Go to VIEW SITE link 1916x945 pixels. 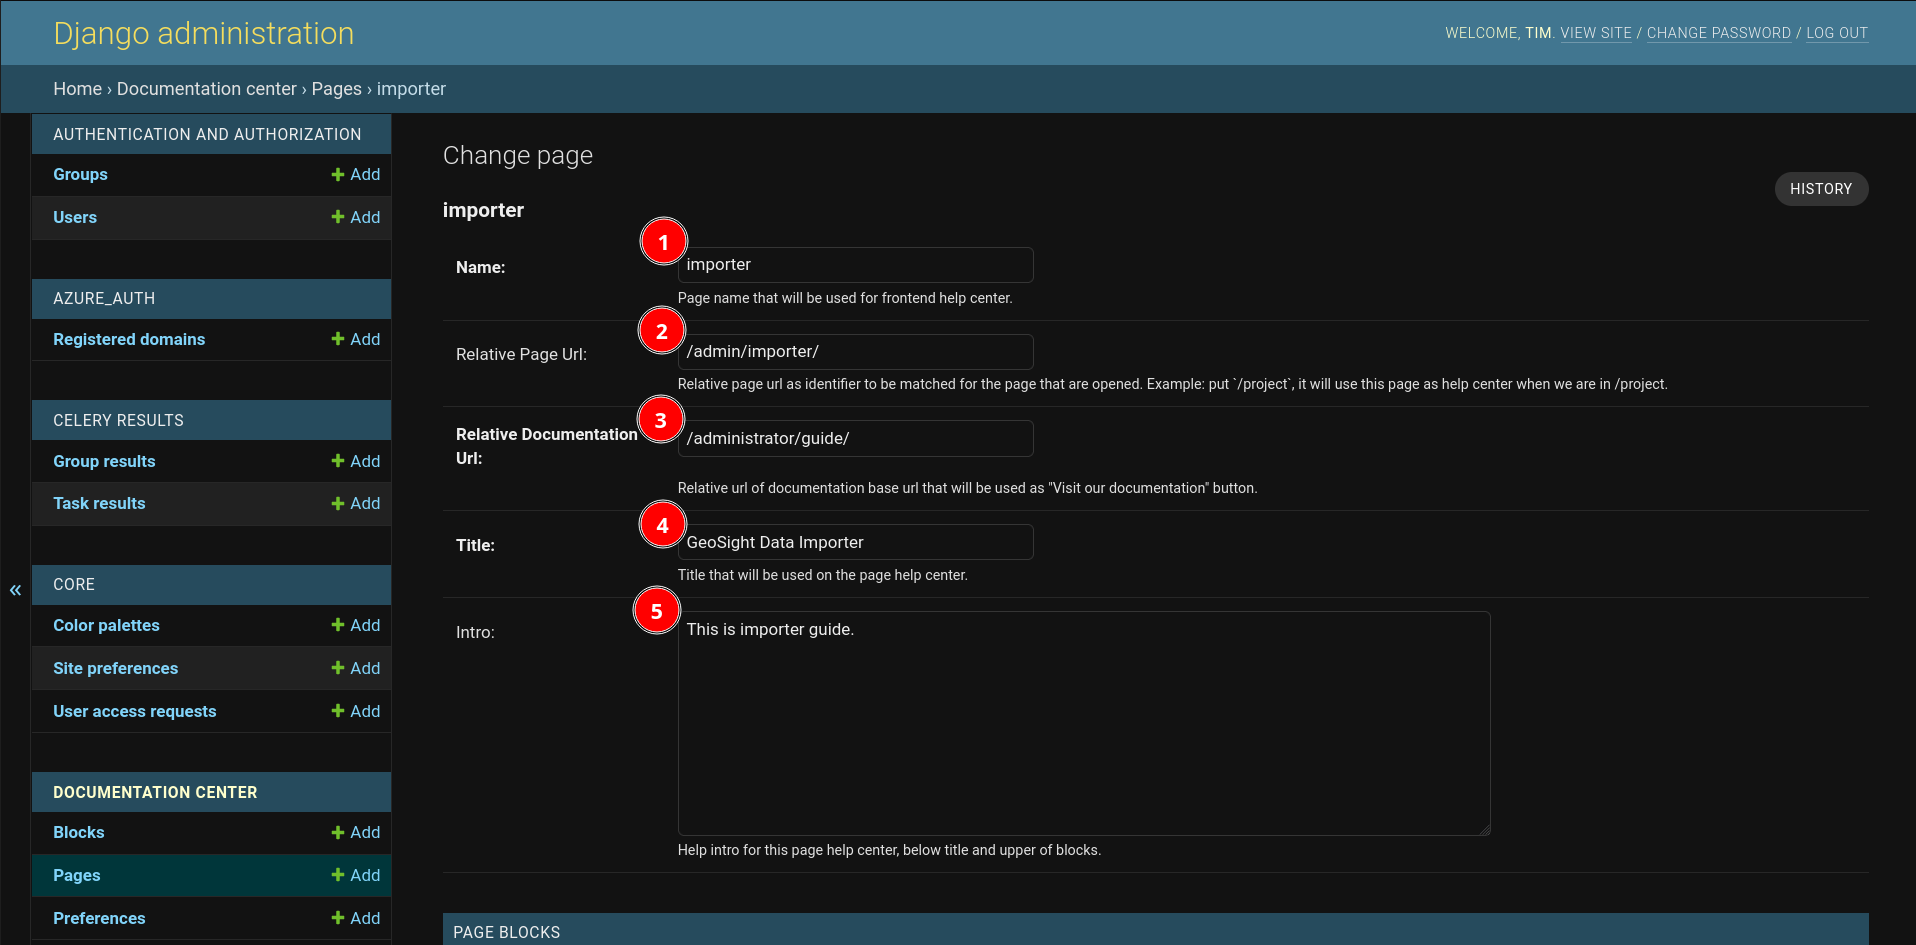click(x=1596, y=33)
